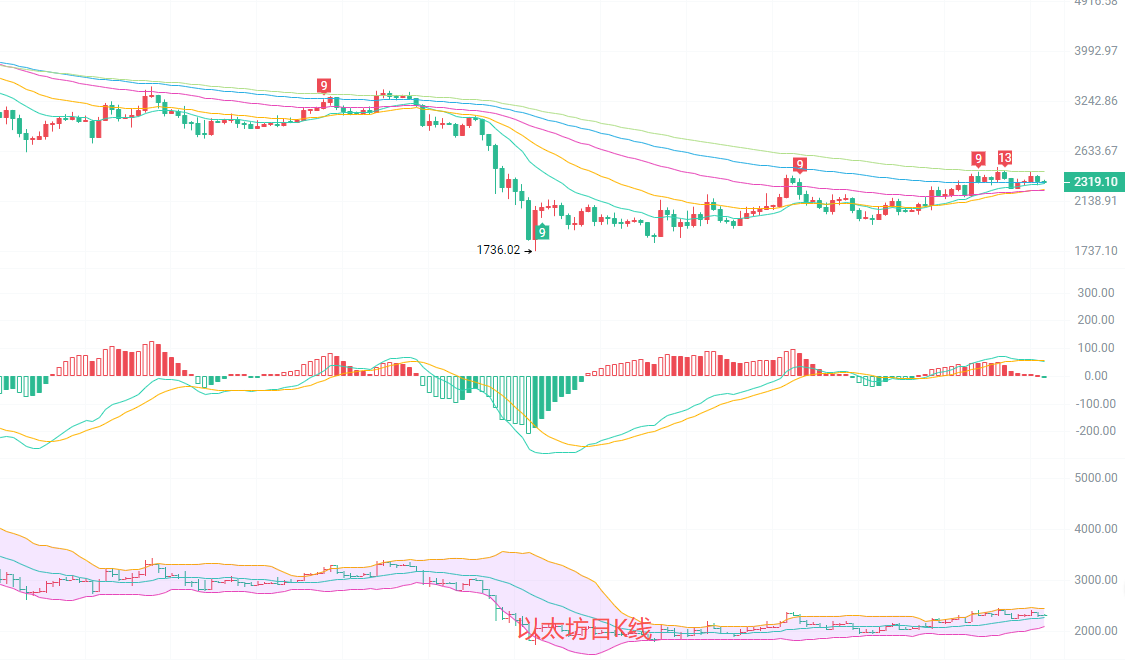Viewport: 1125px width, 663px height.
Task: Click the 300.00 MACD axis label
Action: pyautogui.click(x=1097, y=293)
